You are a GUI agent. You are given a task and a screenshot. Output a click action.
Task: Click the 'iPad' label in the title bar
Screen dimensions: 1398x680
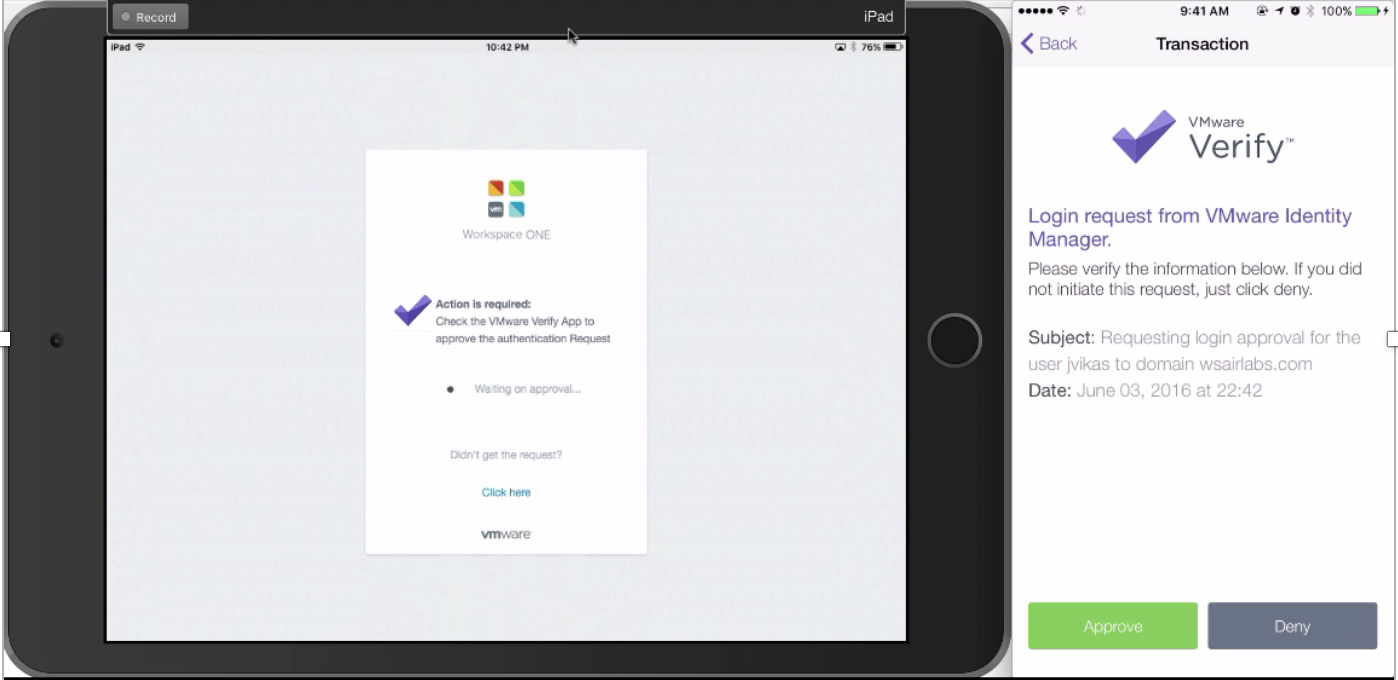click(878, 17)
